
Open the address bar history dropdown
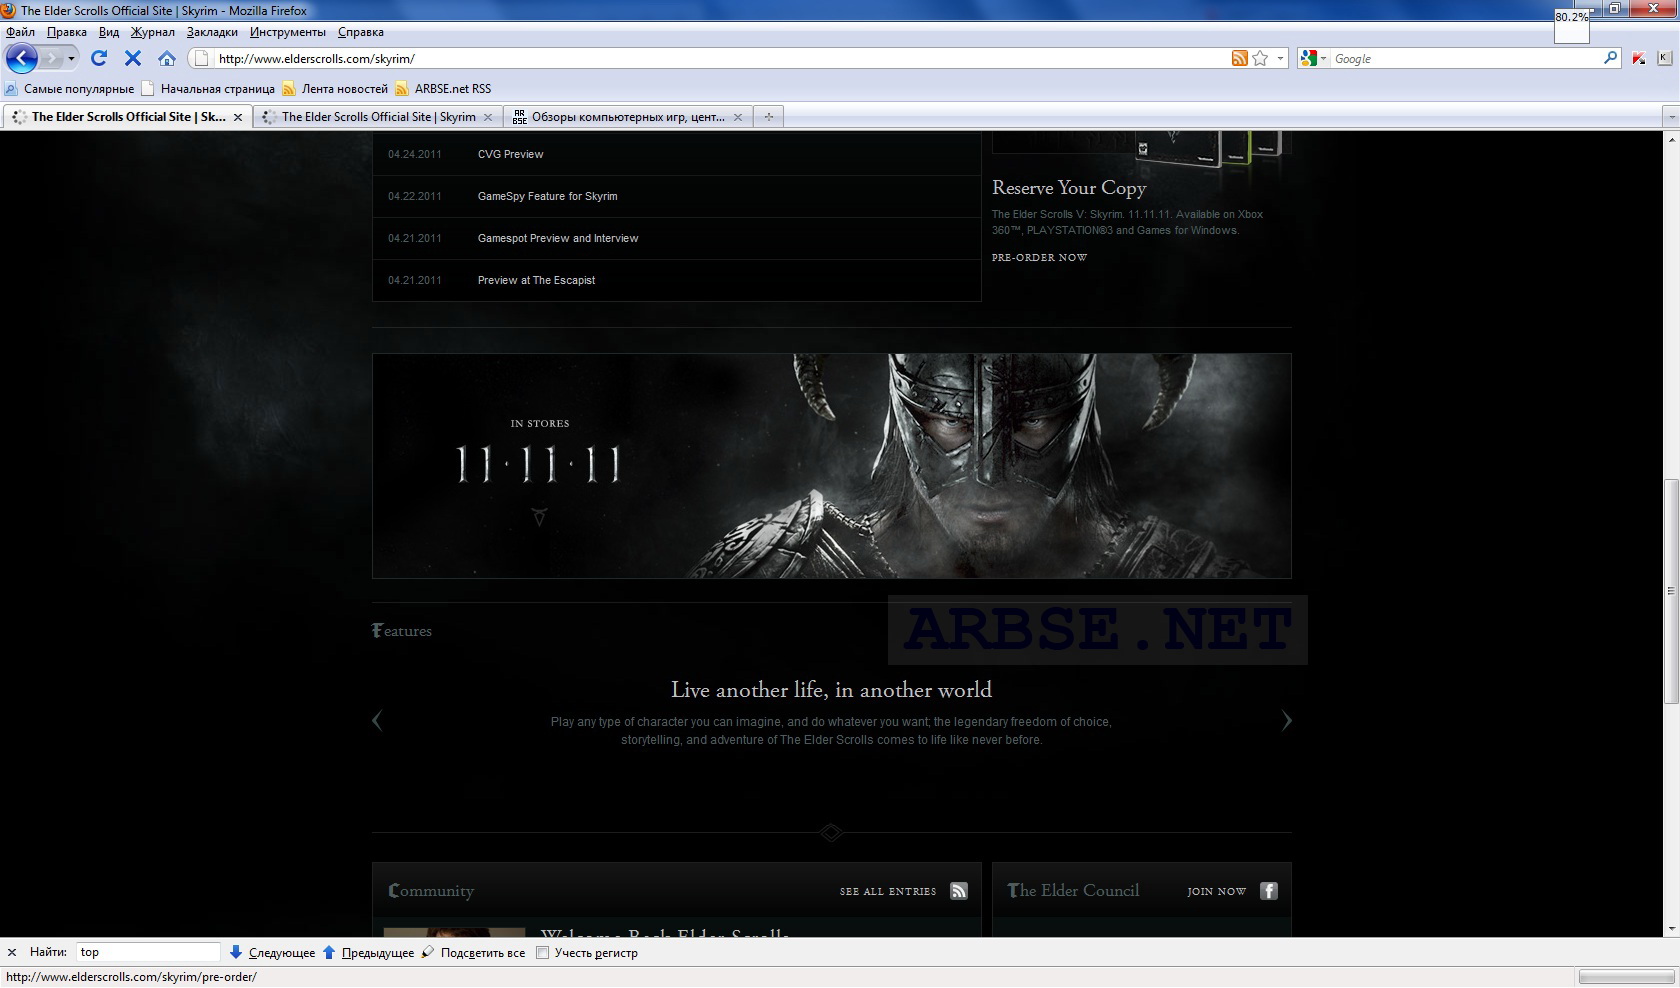pos(1280,58)
